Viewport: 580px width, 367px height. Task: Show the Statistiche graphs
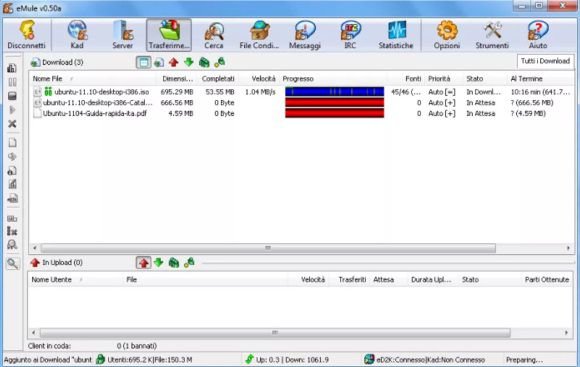(x=396, y=35)
